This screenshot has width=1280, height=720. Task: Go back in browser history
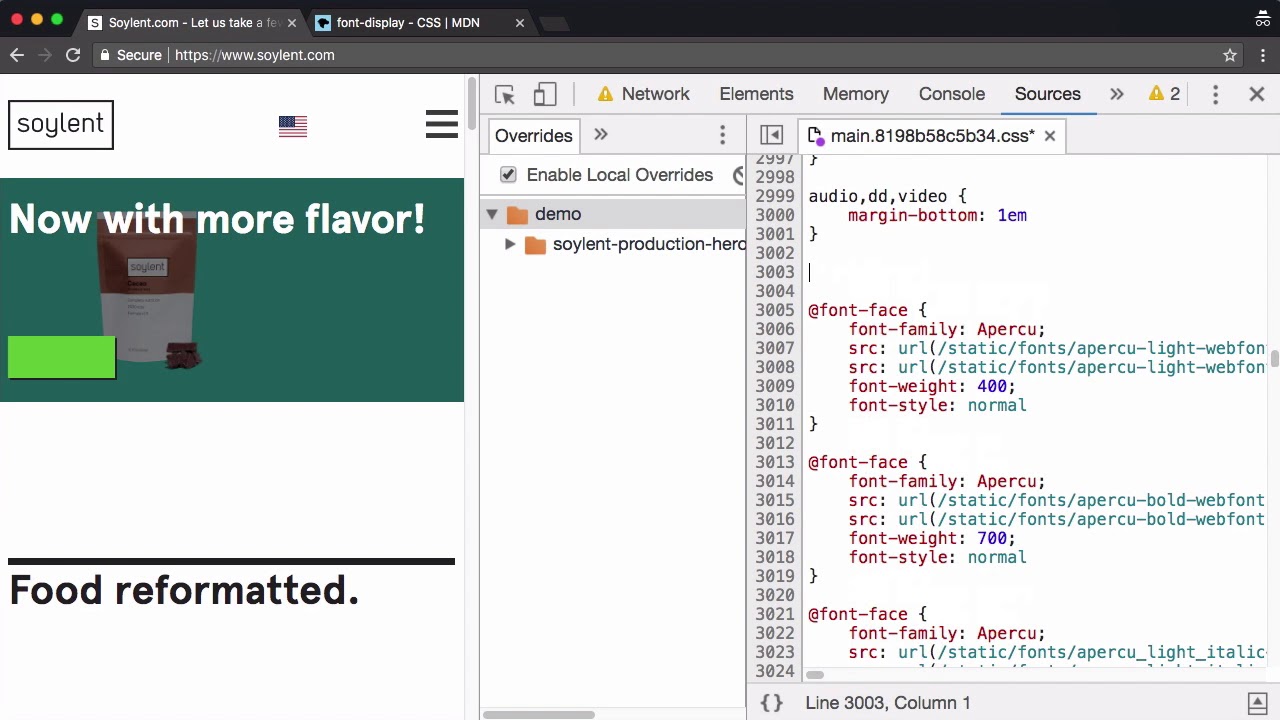[17, 55]
